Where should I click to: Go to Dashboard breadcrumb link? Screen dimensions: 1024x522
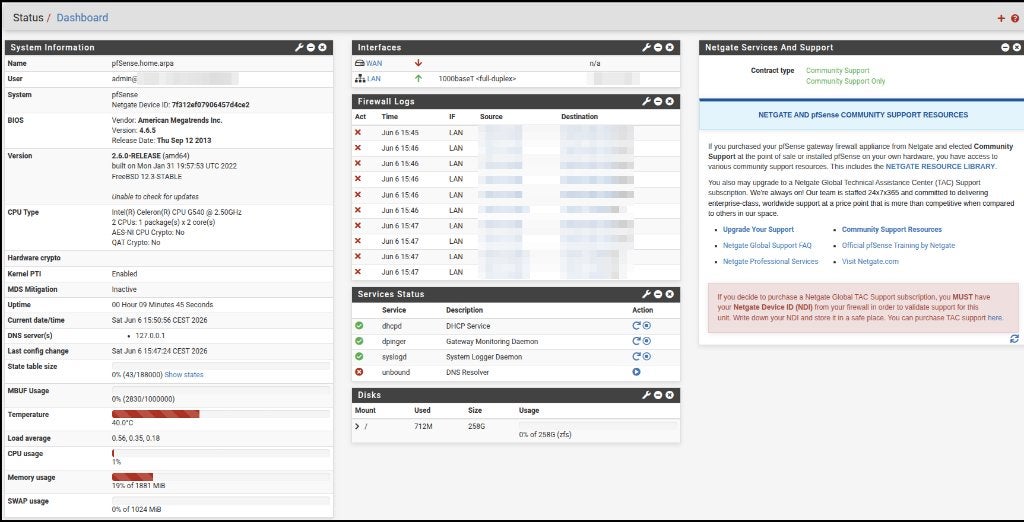pos(82,18)
